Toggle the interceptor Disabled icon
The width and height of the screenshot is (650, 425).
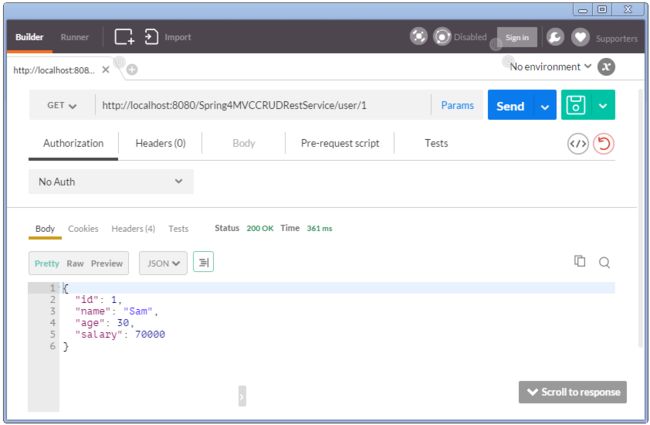[442, 37]
